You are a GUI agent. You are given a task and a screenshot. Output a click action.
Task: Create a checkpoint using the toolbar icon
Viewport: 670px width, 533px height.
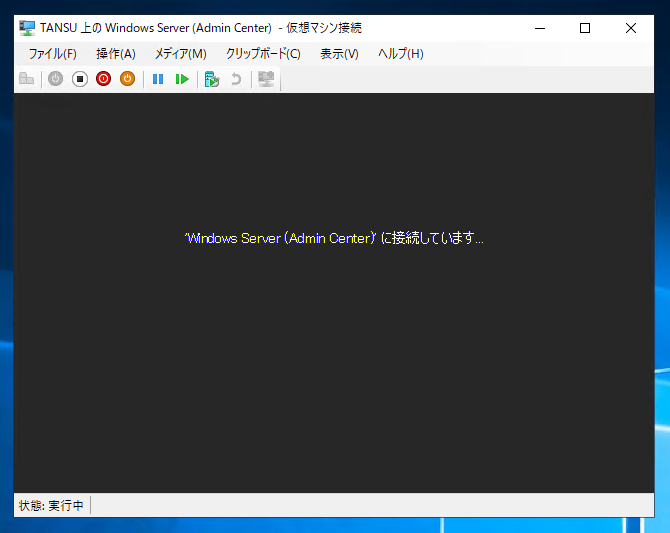(212, 79)
